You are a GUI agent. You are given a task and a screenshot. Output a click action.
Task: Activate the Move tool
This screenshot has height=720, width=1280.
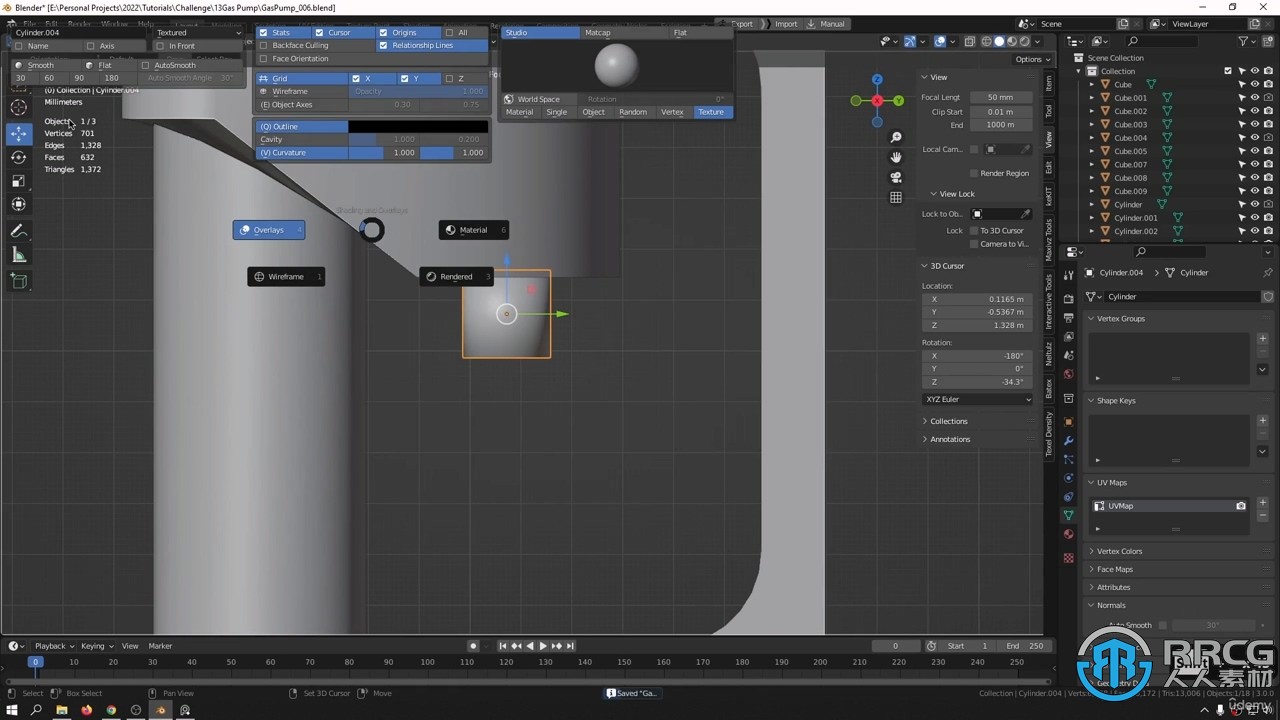tap(19, 133)
